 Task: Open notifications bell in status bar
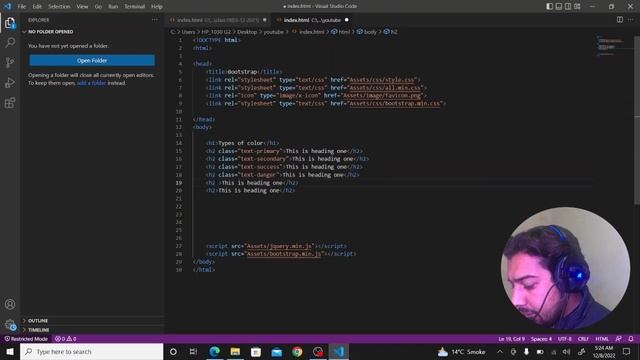pos(631,339)
